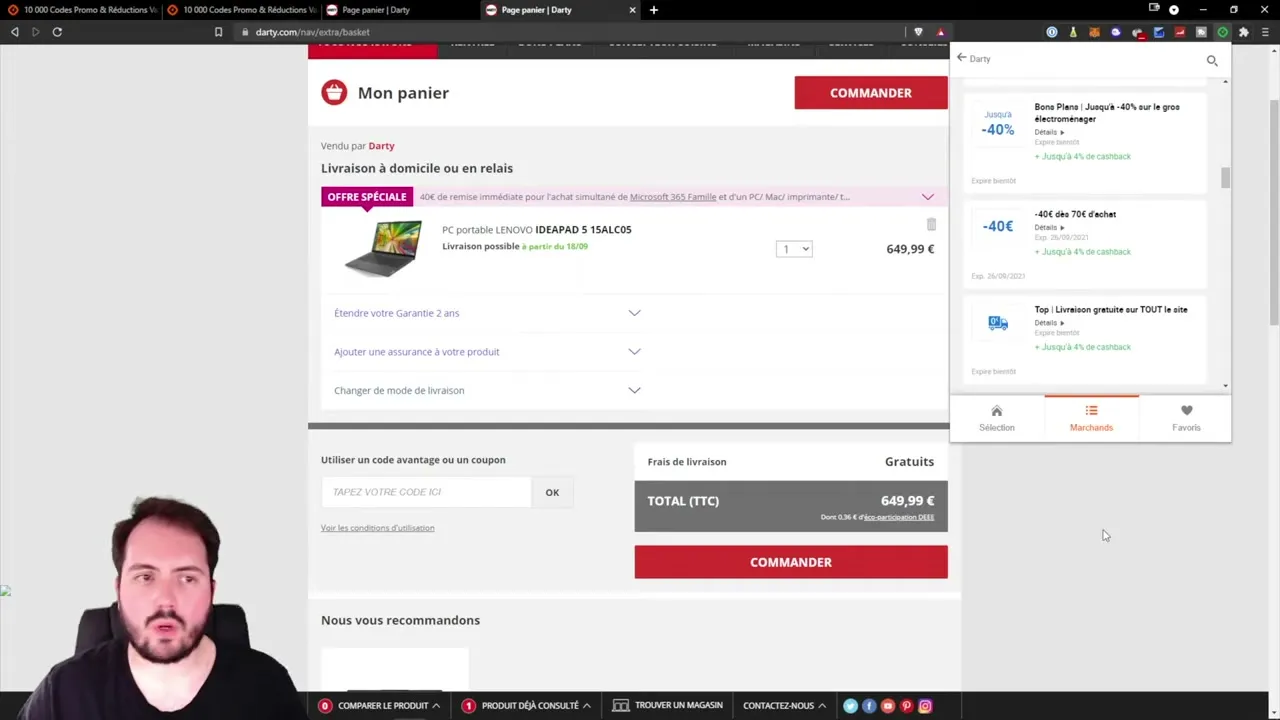Click the red COMMANDER button
The image size is (1280, 720).
790,562
